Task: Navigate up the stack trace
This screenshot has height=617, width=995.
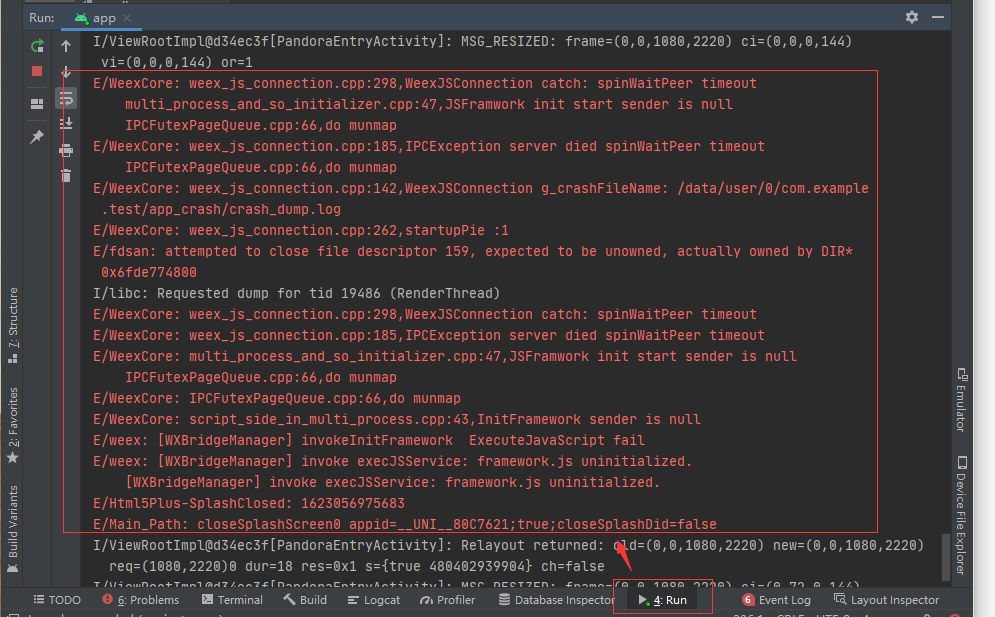Action: (x=65, y=46)
